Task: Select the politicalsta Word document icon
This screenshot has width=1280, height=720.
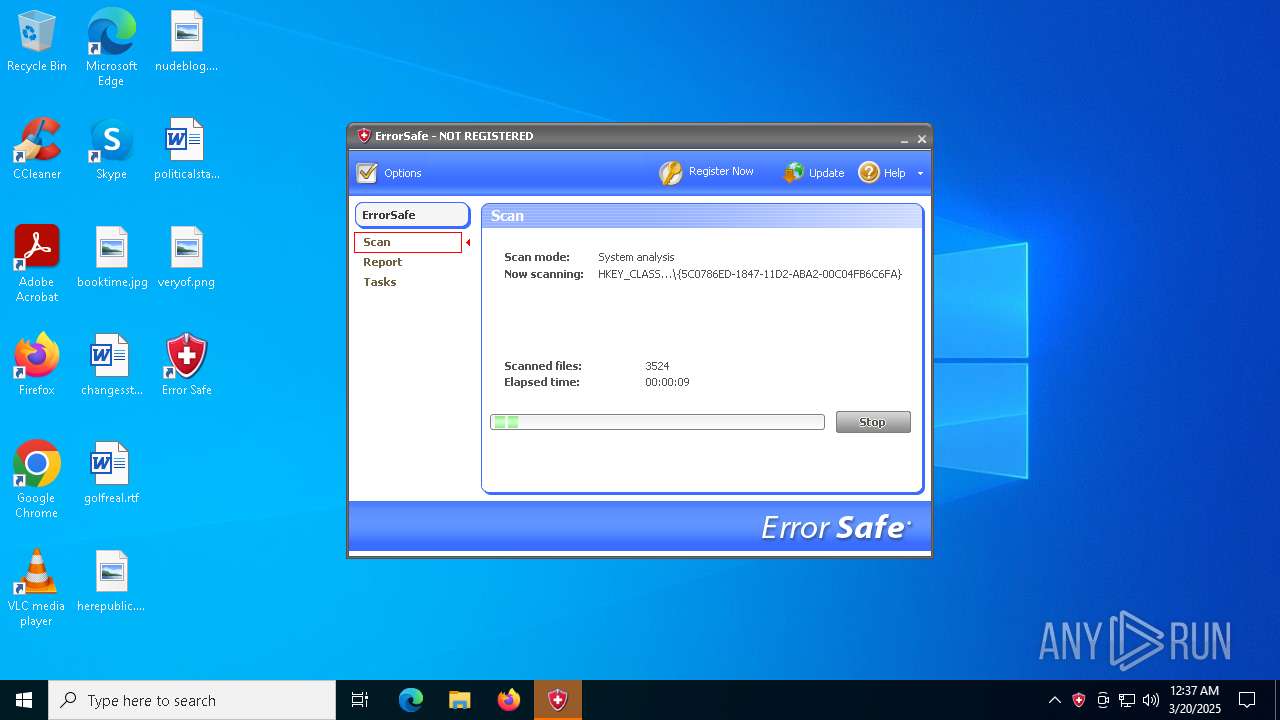Action: tap(187, 149)
